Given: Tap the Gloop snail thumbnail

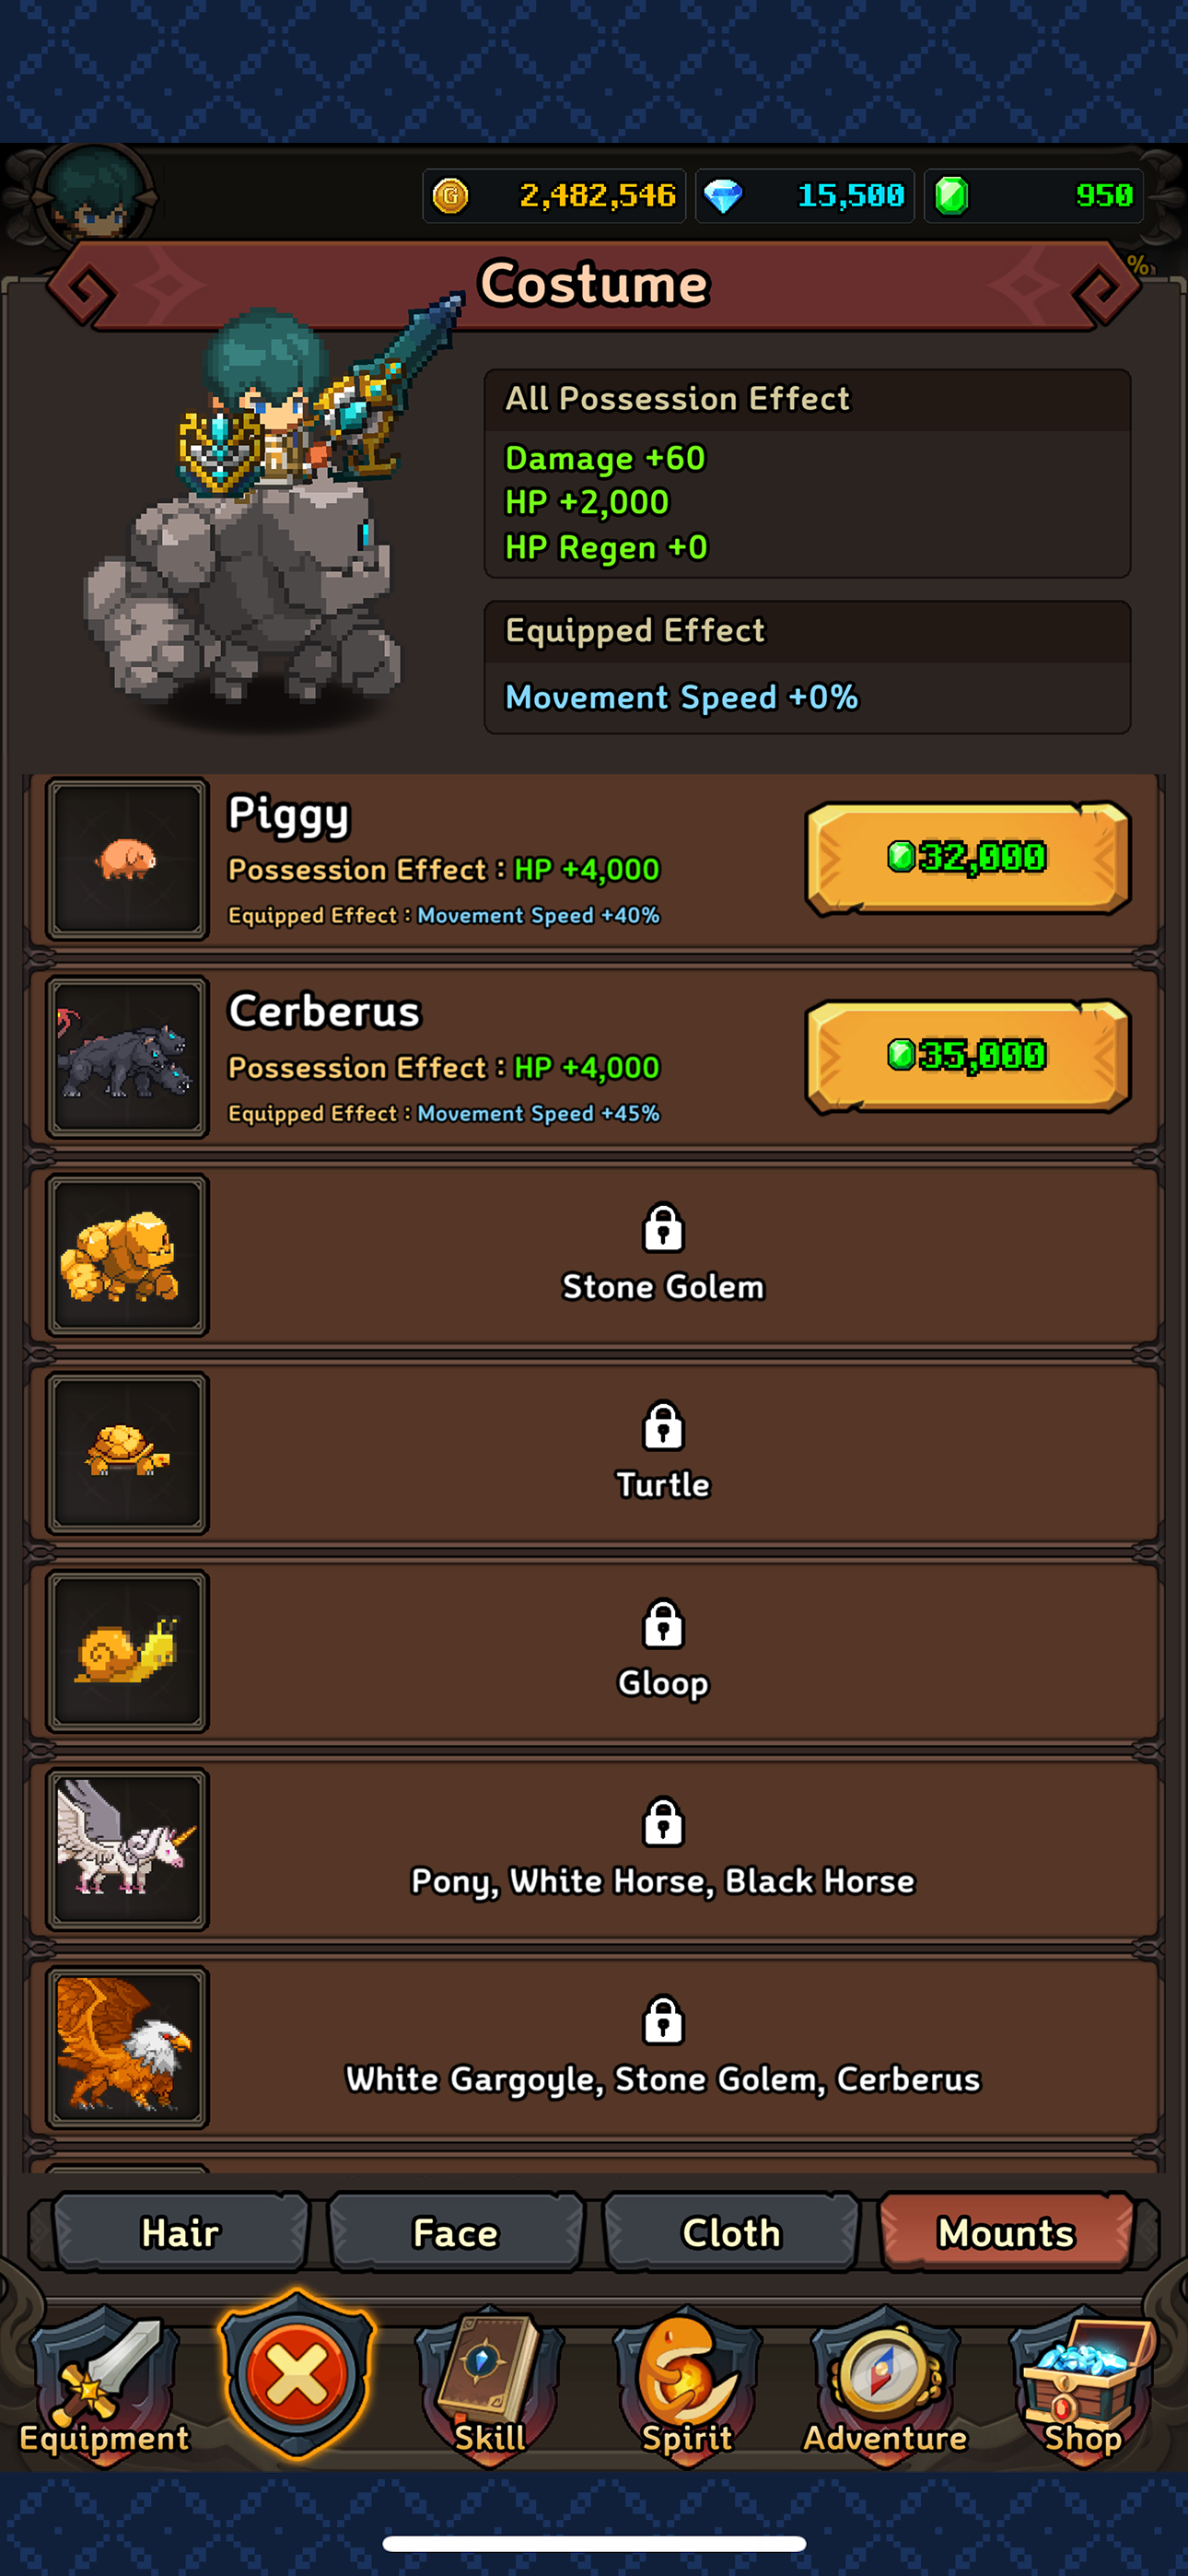Looking at the screenshot, I should click(x=127, y=1650).
